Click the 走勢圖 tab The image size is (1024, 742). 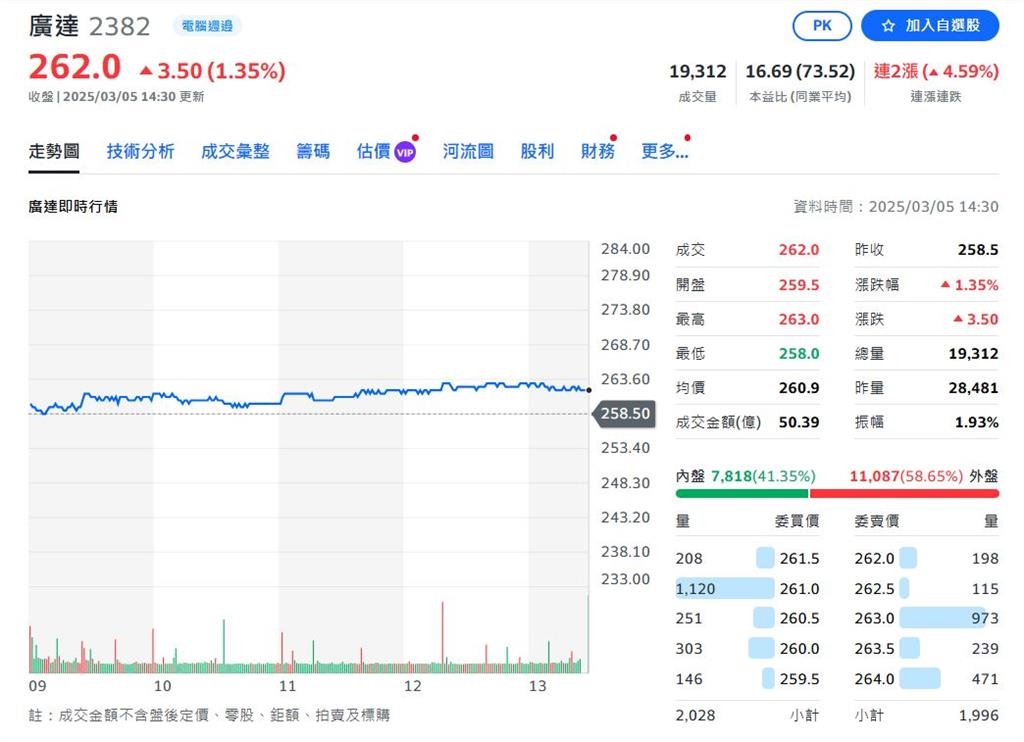52,150
